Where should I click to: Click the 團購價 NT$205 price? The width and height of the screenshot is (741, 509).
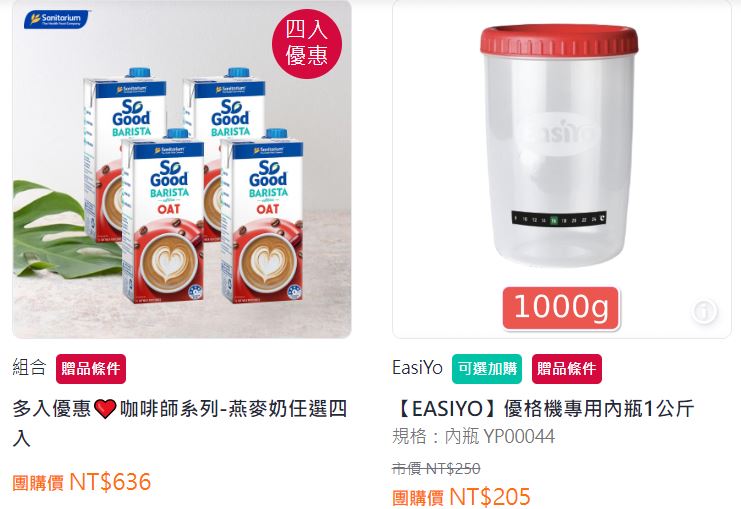461,497
